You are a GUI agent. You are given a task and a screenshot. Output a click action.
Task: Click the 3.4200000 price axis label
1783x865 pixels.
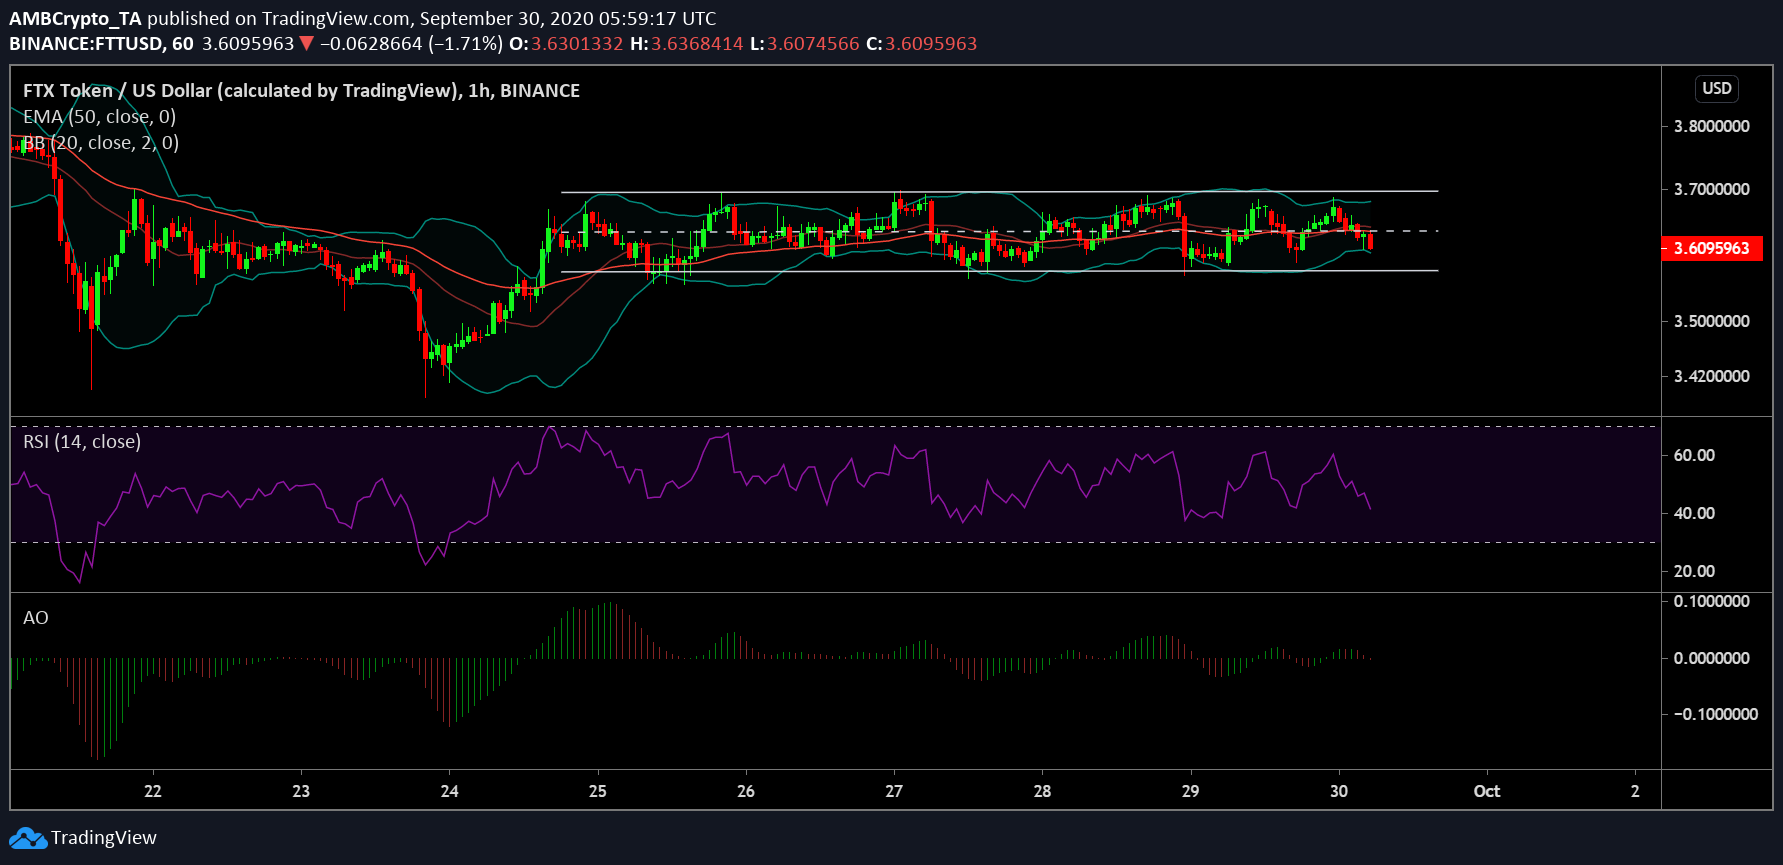pos(1711,377)
